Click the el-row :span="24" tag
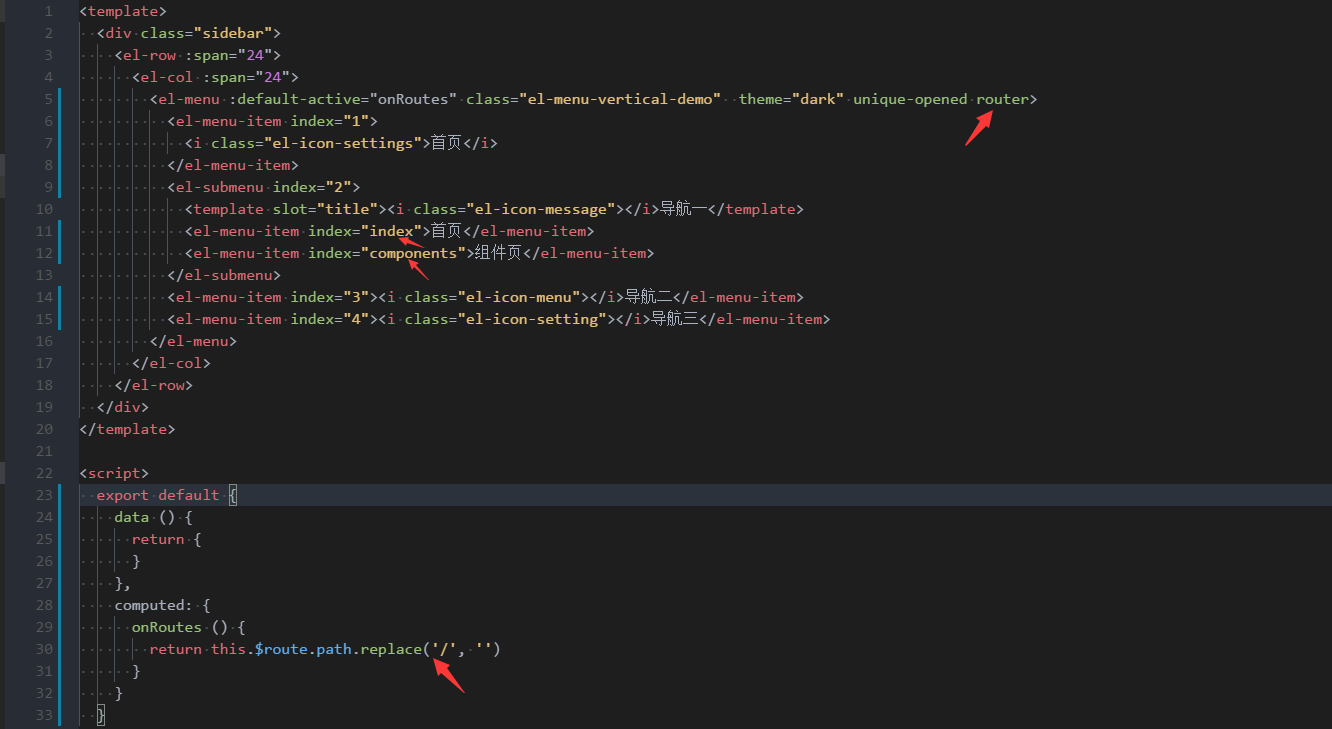The width and height of the screenshot is (1332, 729). tap(198, 55)
